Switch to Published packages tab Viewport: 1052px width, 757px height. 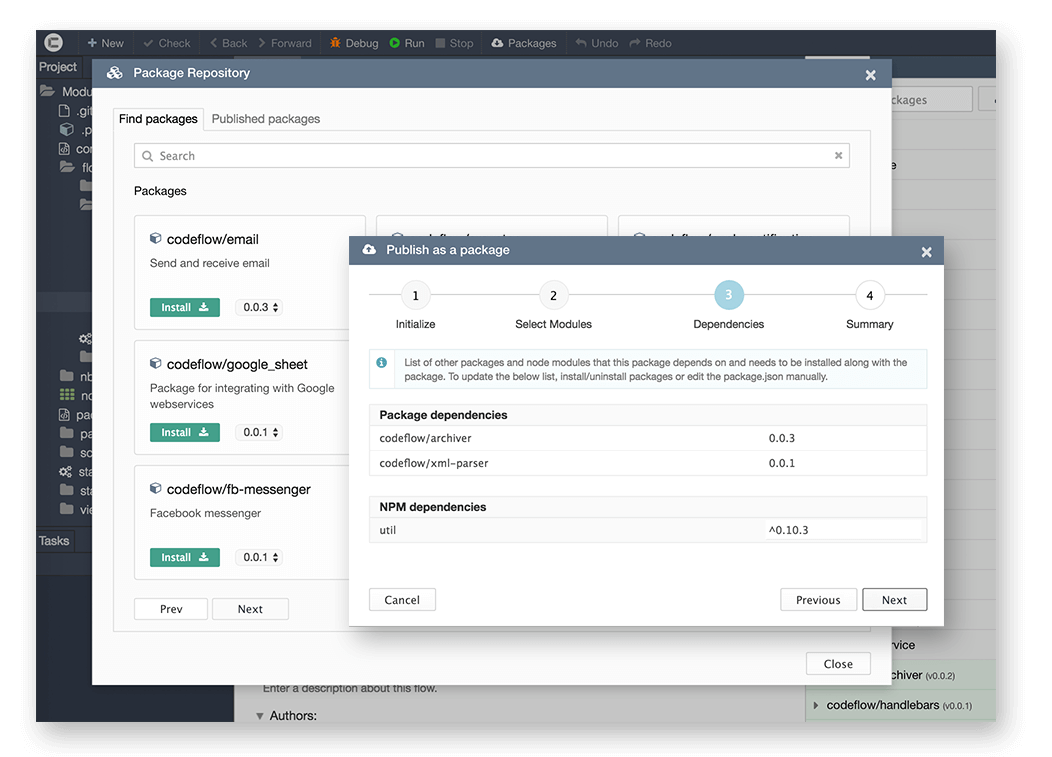(x=266, y=119)
